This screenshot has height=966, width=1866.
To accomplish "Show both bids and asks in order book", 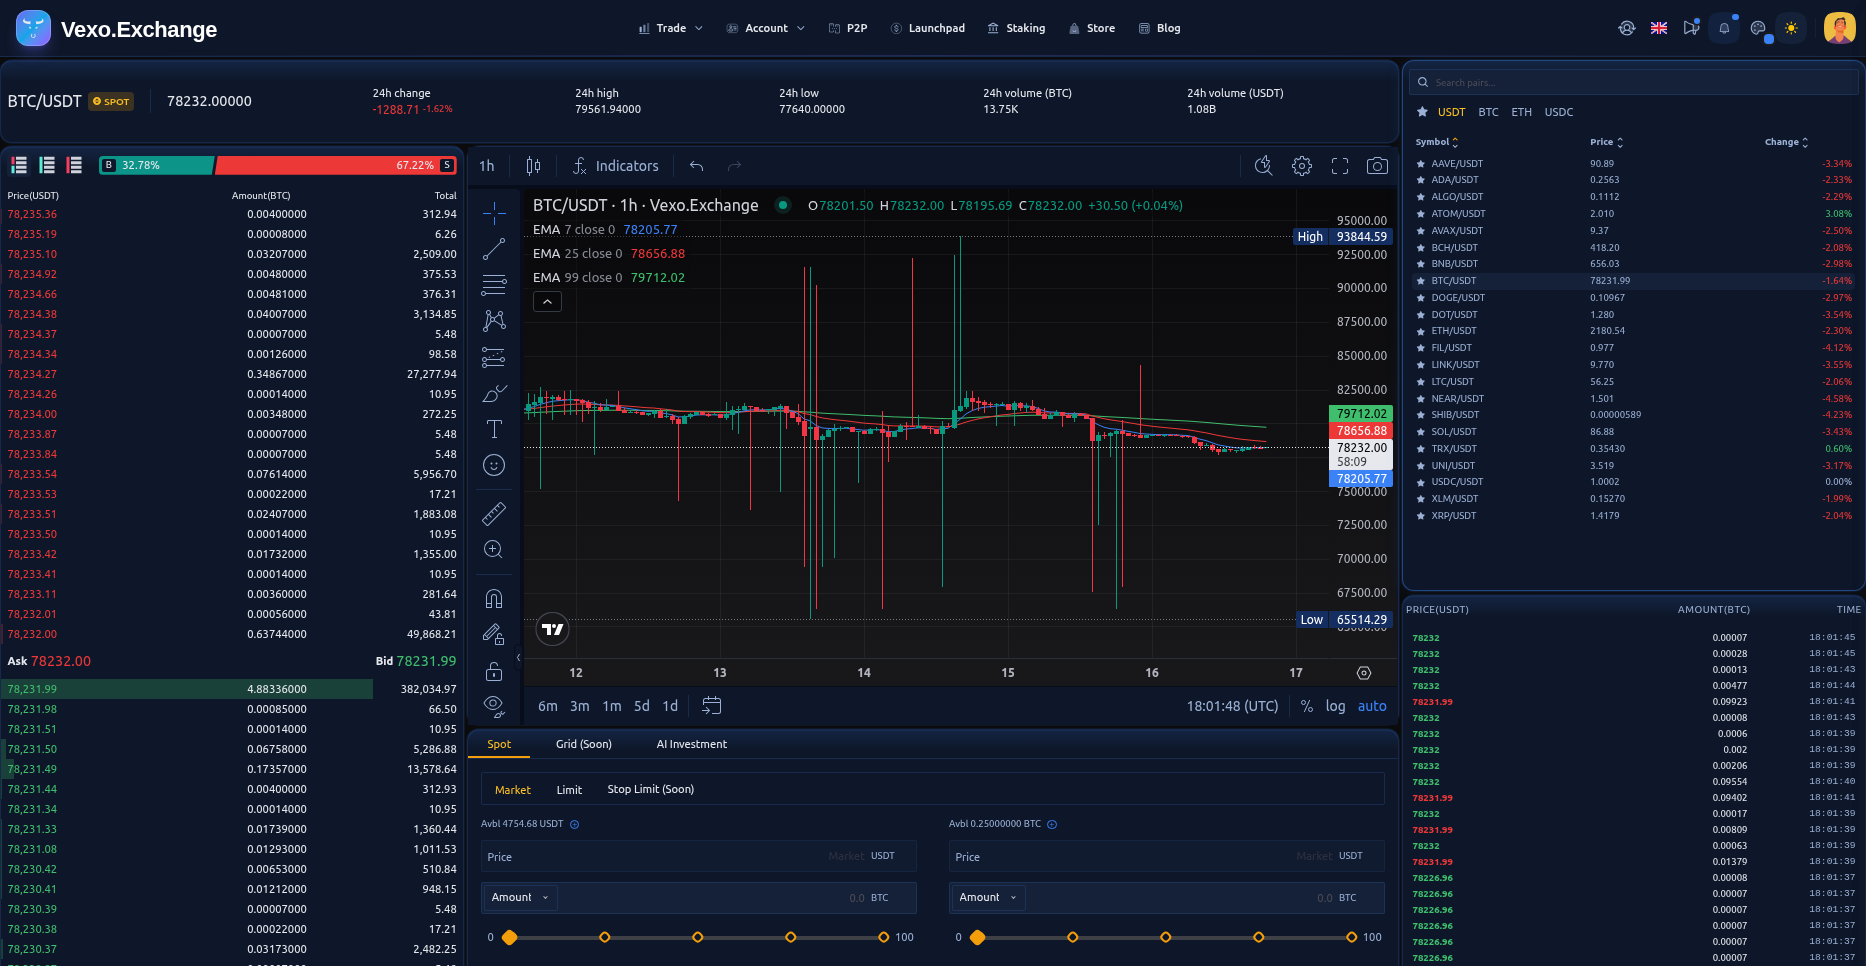I will pyautogui.click(x=19, y=165).
